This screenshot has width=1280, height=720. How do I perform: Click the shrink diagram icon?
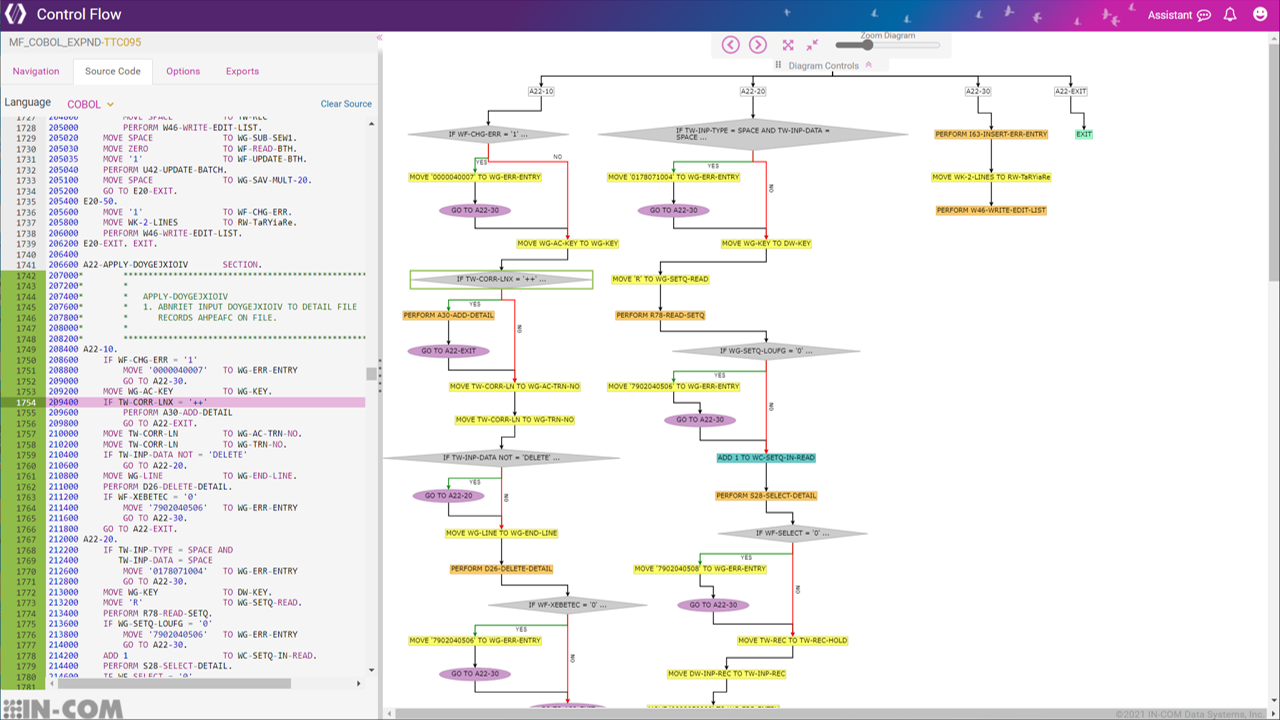pos(814,45)
